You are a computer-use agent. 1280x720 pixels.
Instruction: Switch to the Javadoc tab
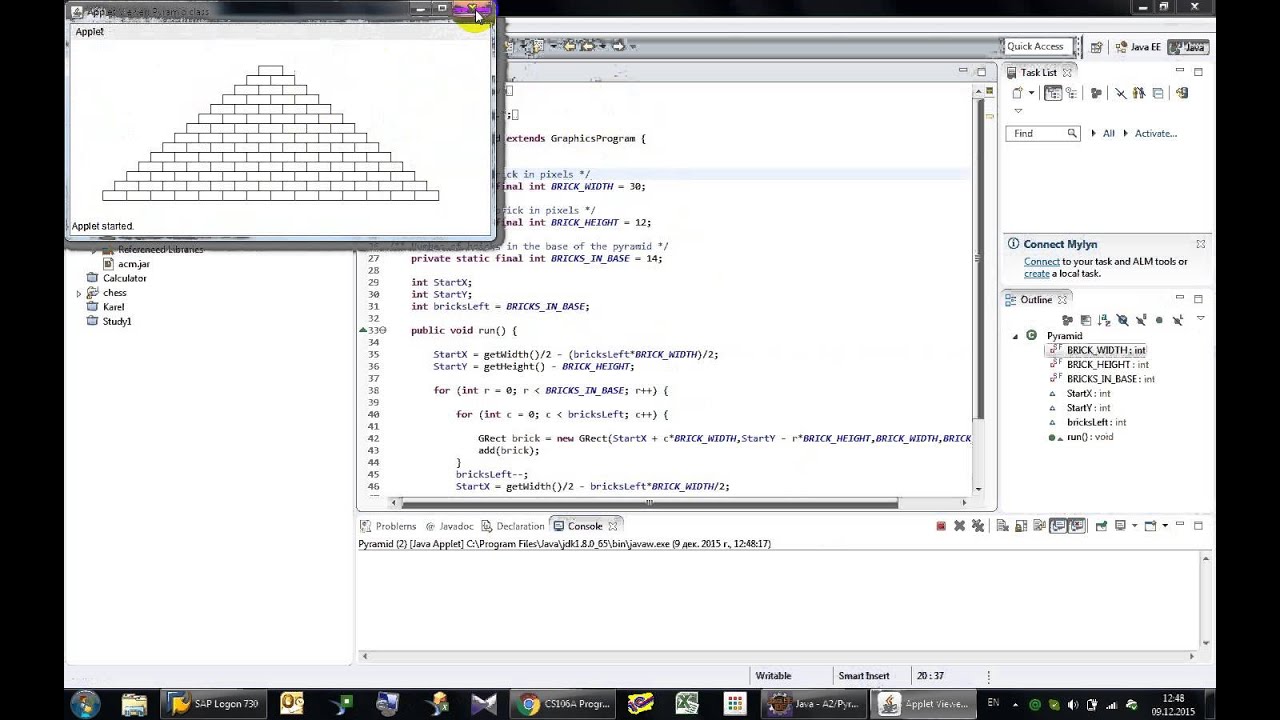pyautogui.click(x=449, y=526)
